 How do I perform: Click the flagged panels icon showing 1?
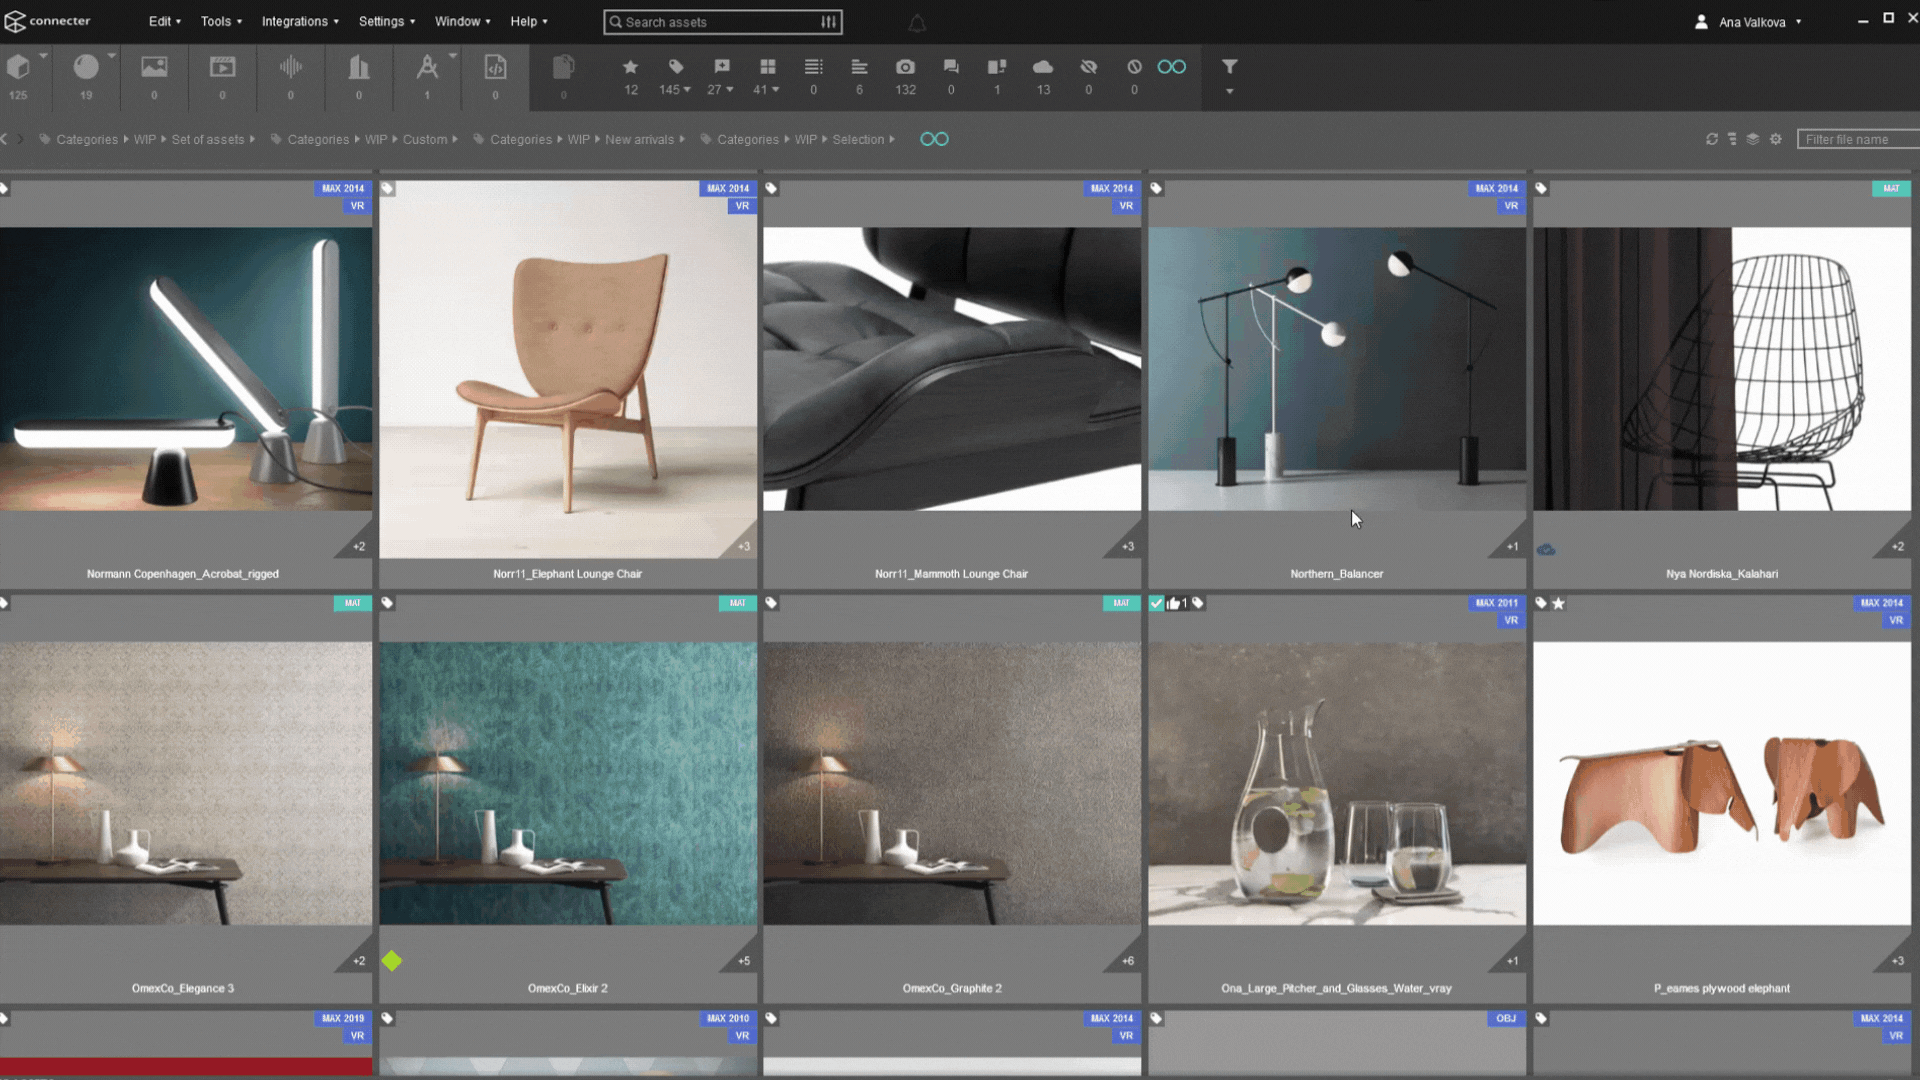click(x=997, y=67)
